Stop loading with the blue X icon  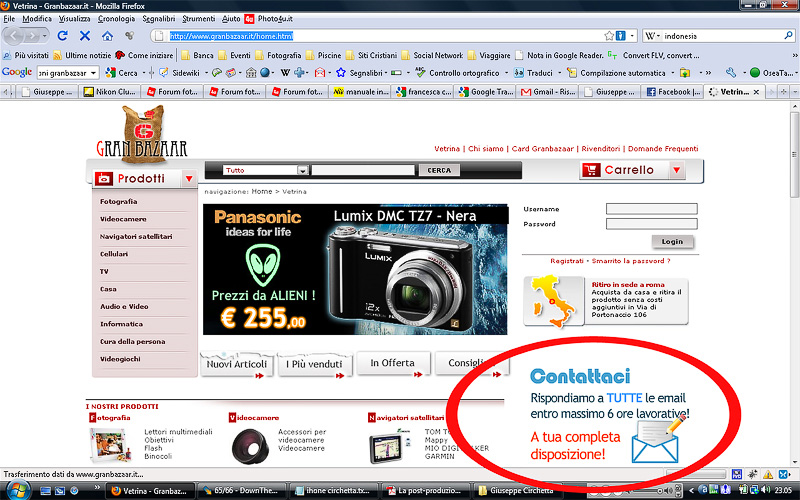(x=85, y=36)
